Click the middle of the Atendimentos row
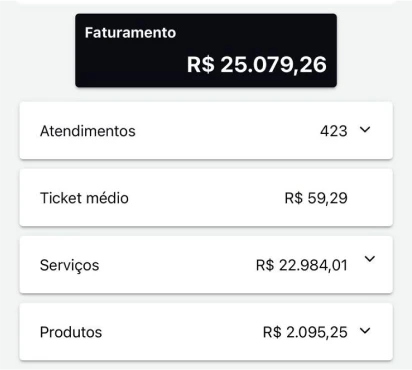The height and width of the screenshot is (370, 412). pos(206,131)
